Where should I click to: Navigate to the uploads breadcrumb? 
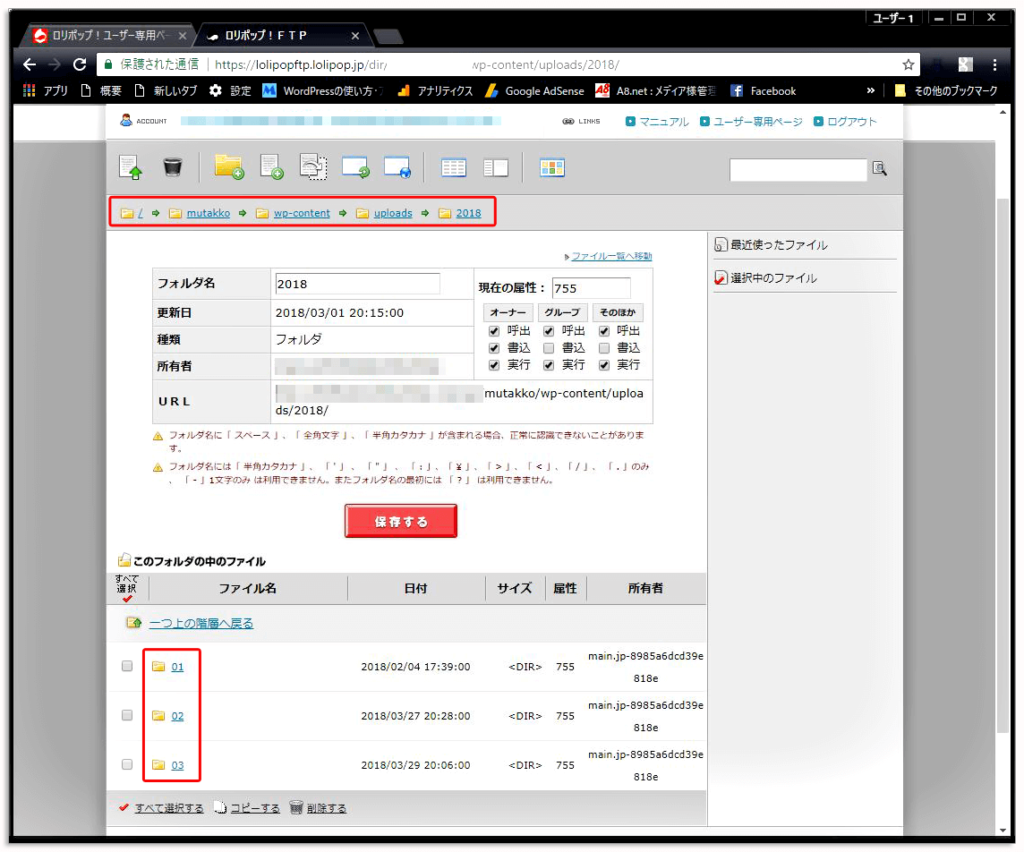393,213
